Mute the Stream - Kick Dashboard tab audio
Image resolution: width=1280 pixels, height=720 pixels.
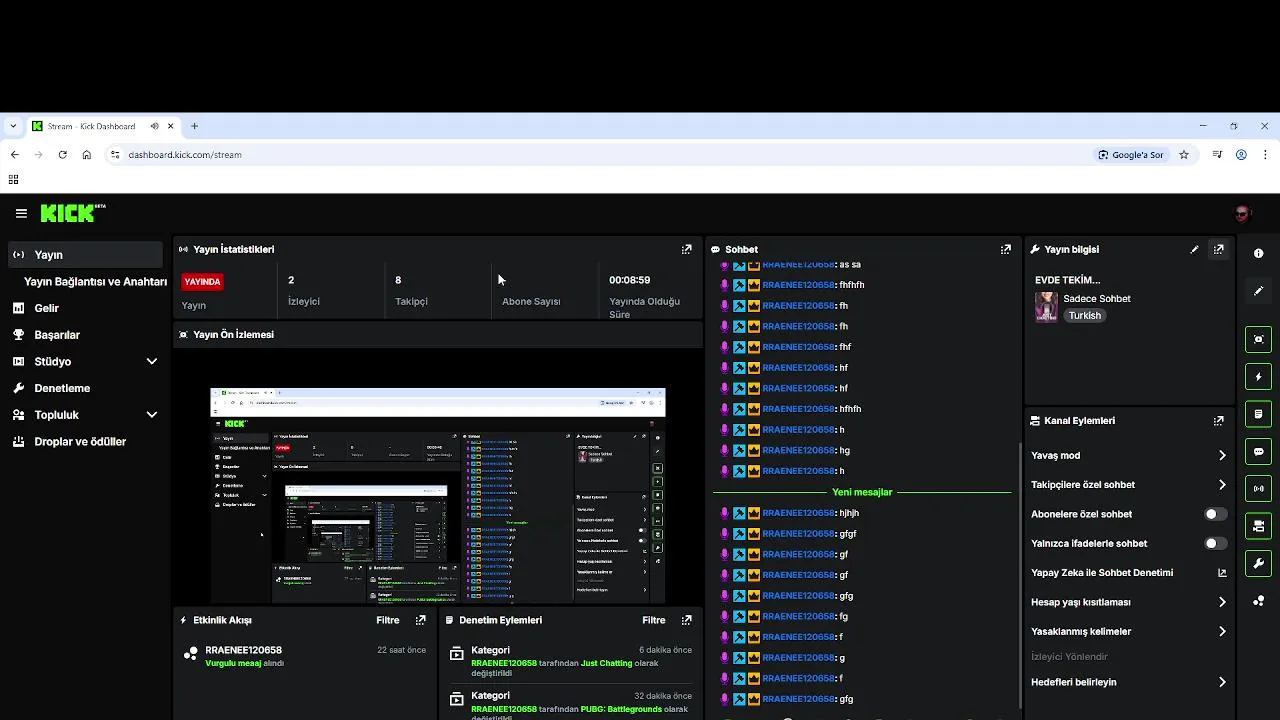[154, 126]
